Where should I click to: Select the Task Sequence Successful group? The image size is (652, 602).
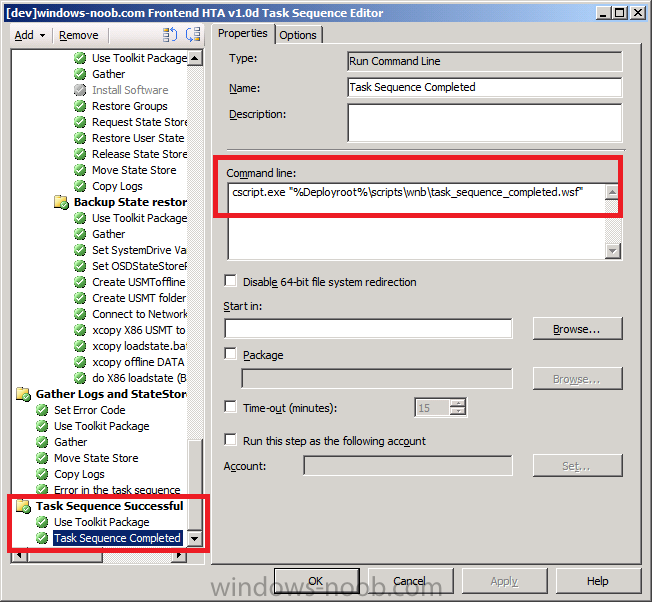point(109,506)
